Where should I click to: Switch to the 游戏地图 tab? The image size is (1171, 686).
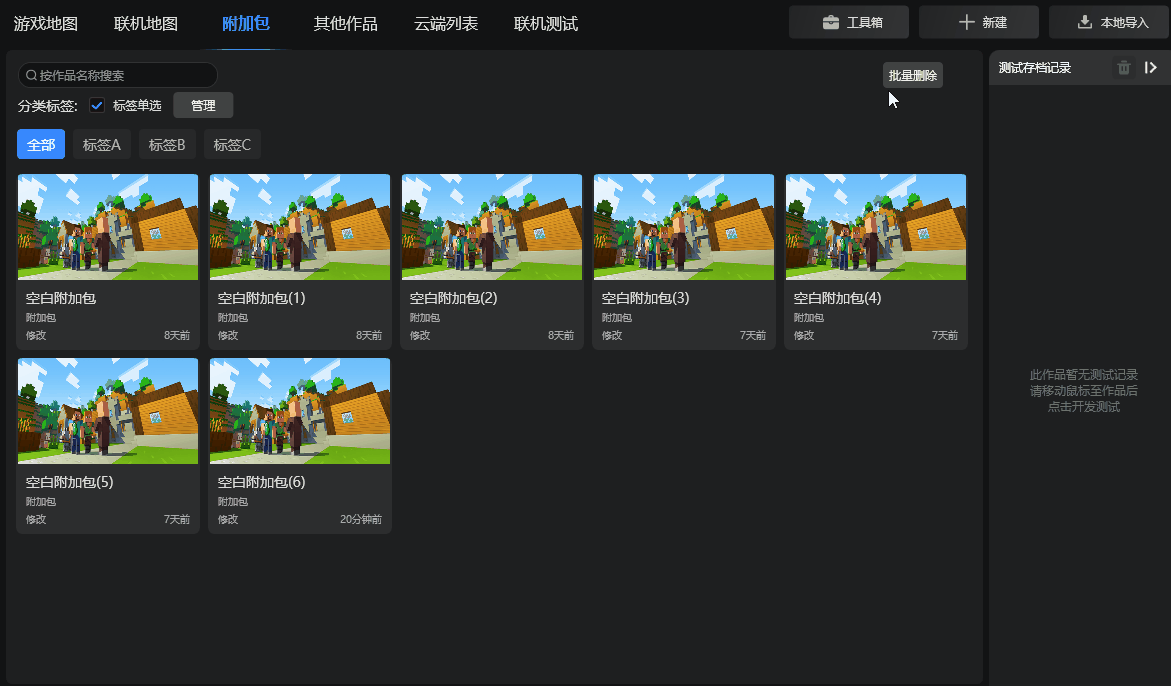coord(46,24)
